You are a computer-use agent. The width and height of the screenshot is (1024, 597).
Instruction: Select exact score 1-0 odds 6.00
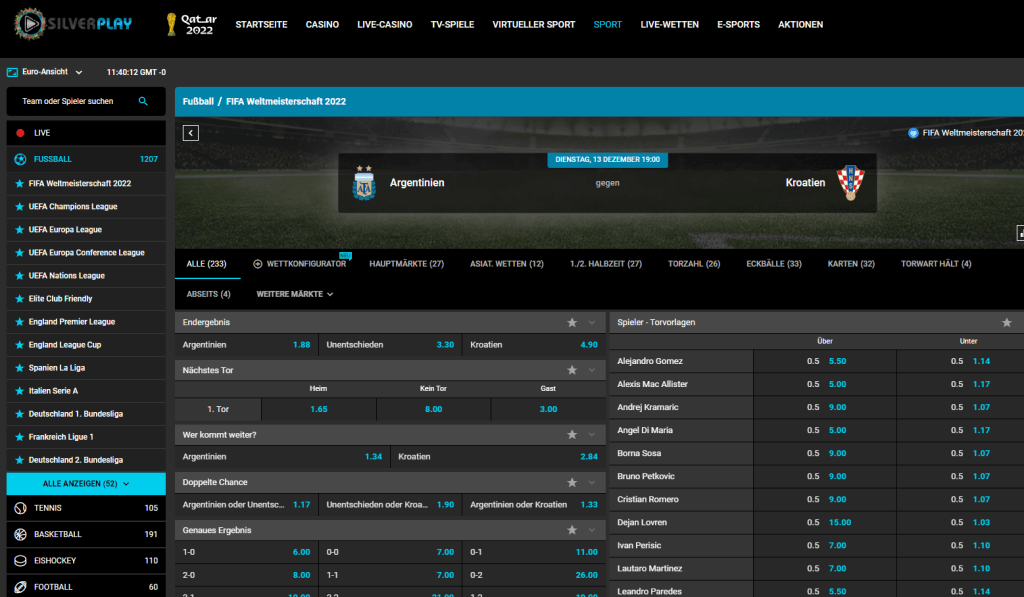click(246, 553)
